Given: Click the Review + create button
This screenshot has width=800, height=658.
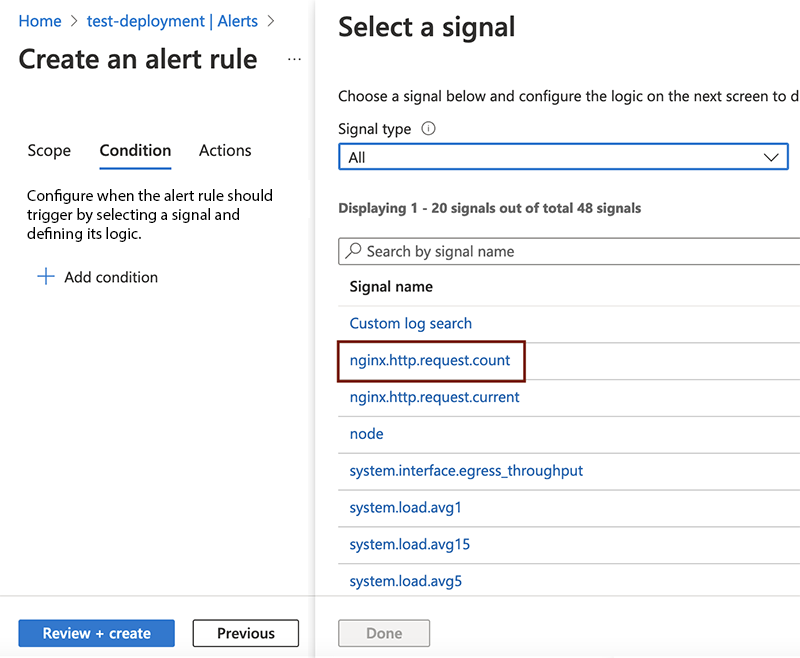Looking at the screenshot, I should [x=96, y=633].
